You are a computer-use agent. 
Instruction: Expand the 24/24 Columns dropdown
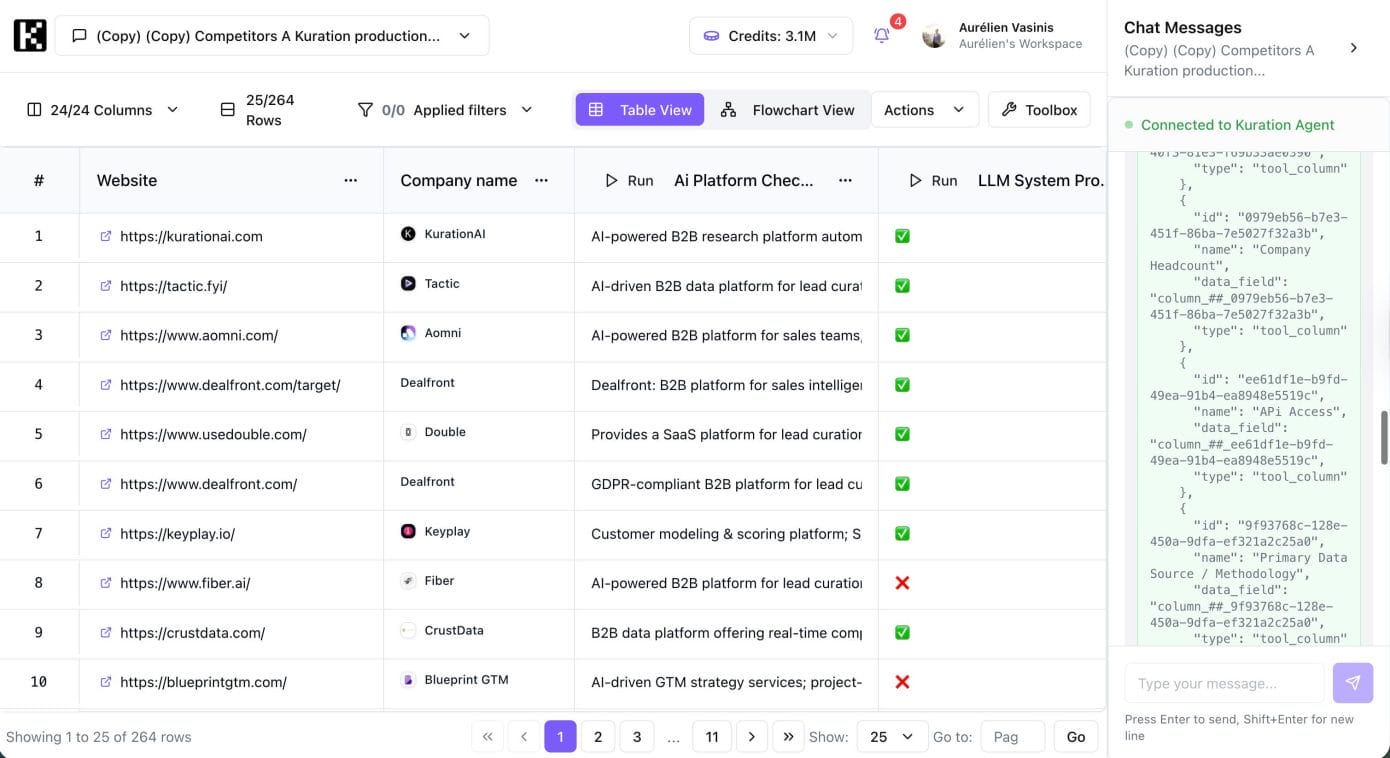(x=102, y=110)
